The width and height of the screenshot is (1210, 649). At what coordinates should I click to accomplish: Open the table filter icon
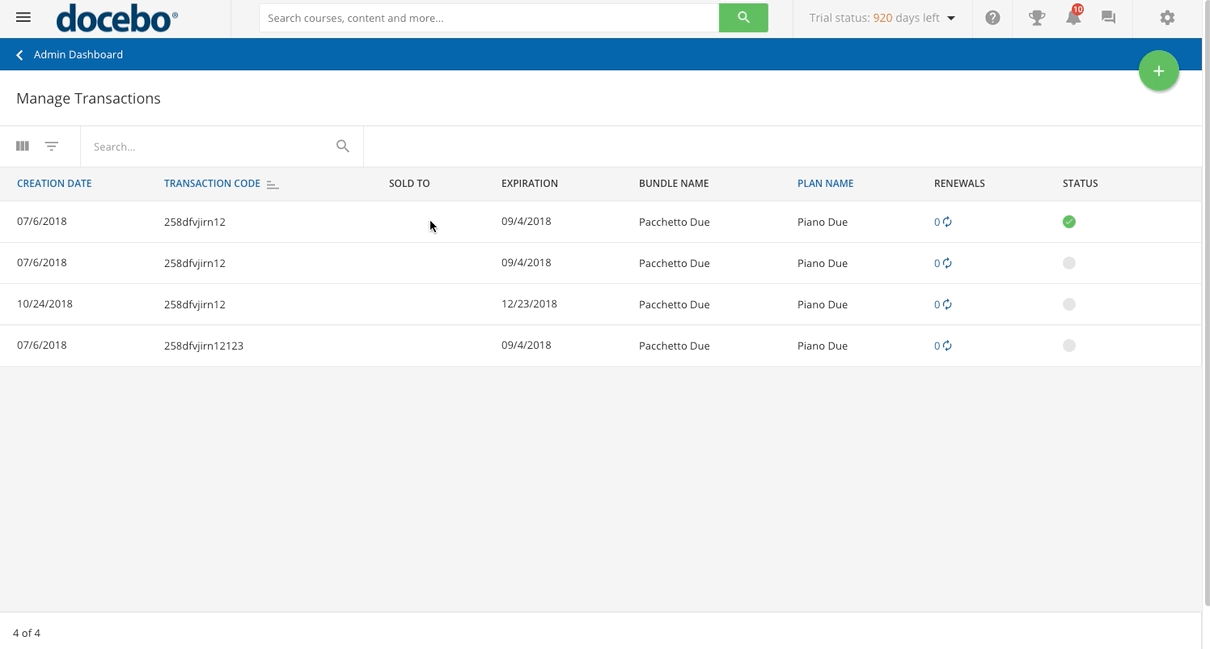(52, 146)
